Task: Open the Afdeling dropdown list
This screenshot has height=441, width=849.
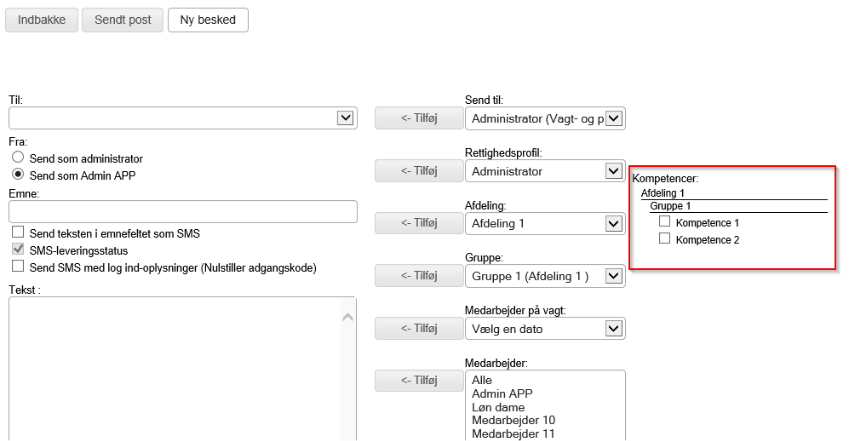Action: (614, 223)
